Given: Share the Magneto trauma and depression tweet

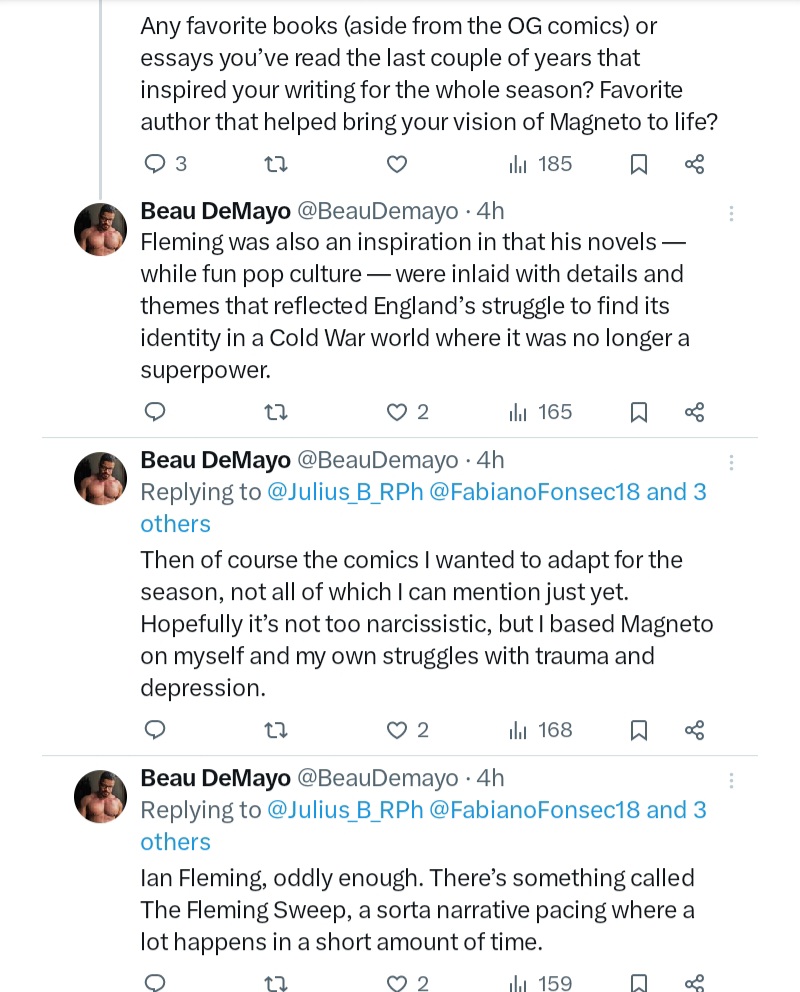Looking at the screenshot, I should pos(694,731).
